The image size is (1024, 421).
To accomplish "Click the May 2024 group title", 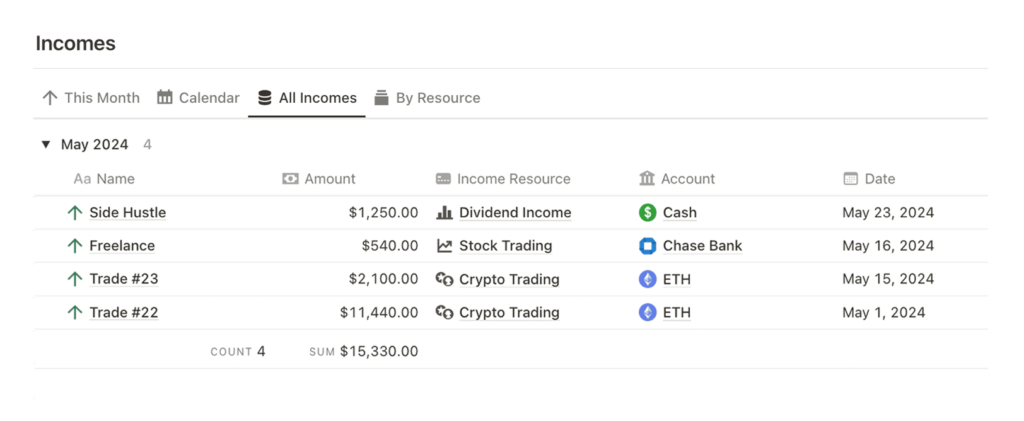I will [x=95, y=144].
